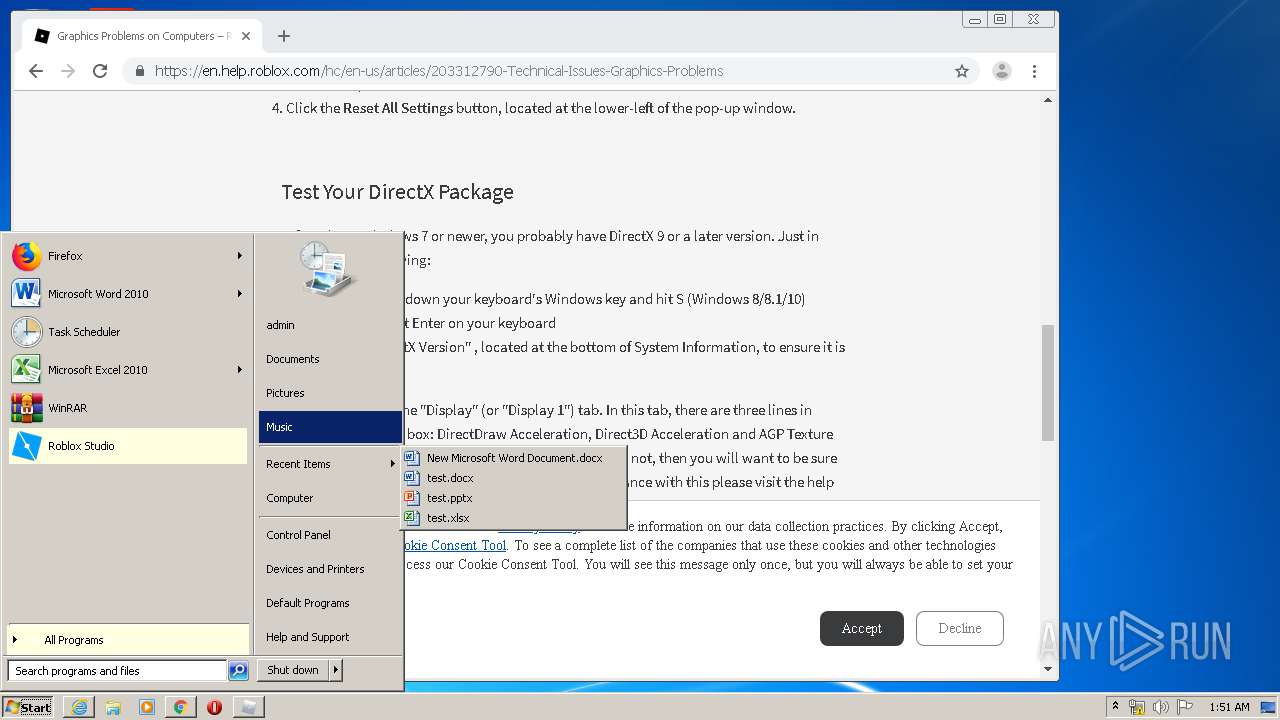Open Chrome three-dot menu
Image resolution: width=1280 pixels, height=720 pixels.
pos(1034,71)
